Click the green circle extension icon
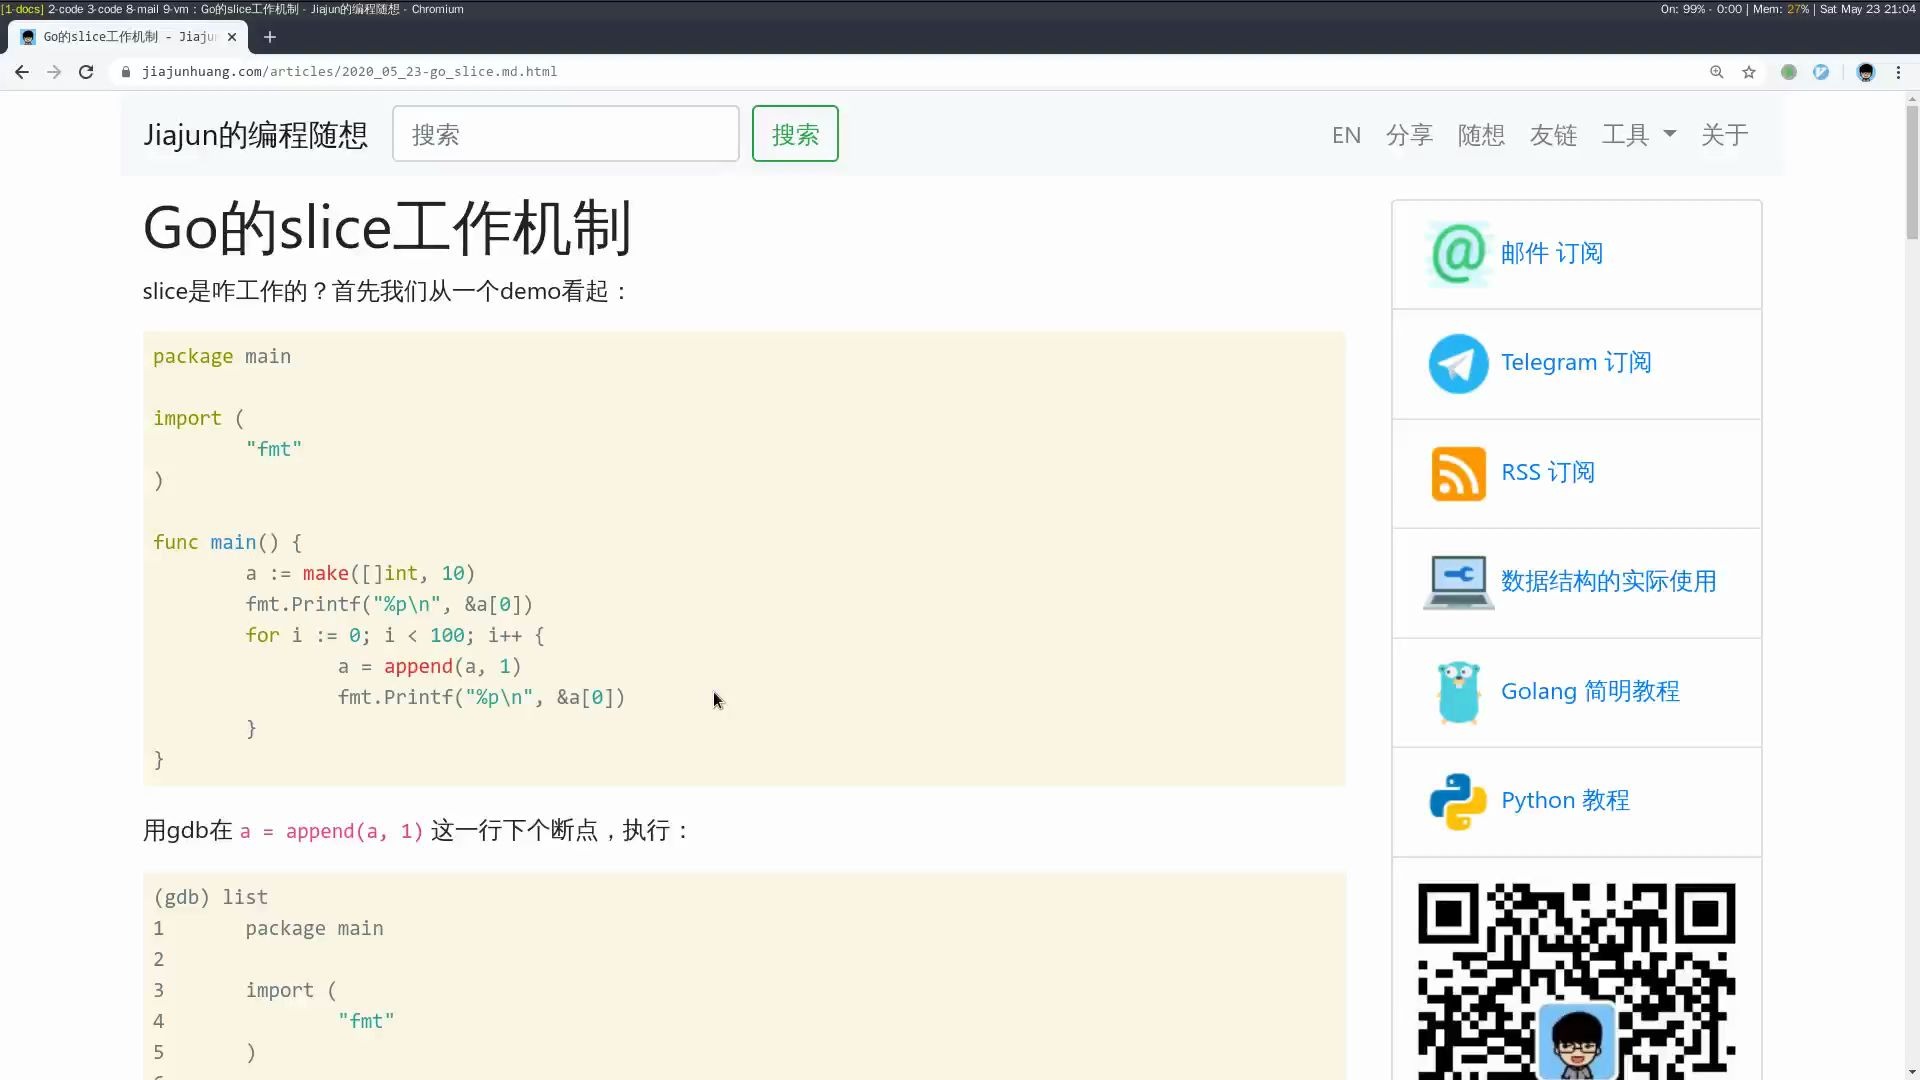 [1789, 72]
